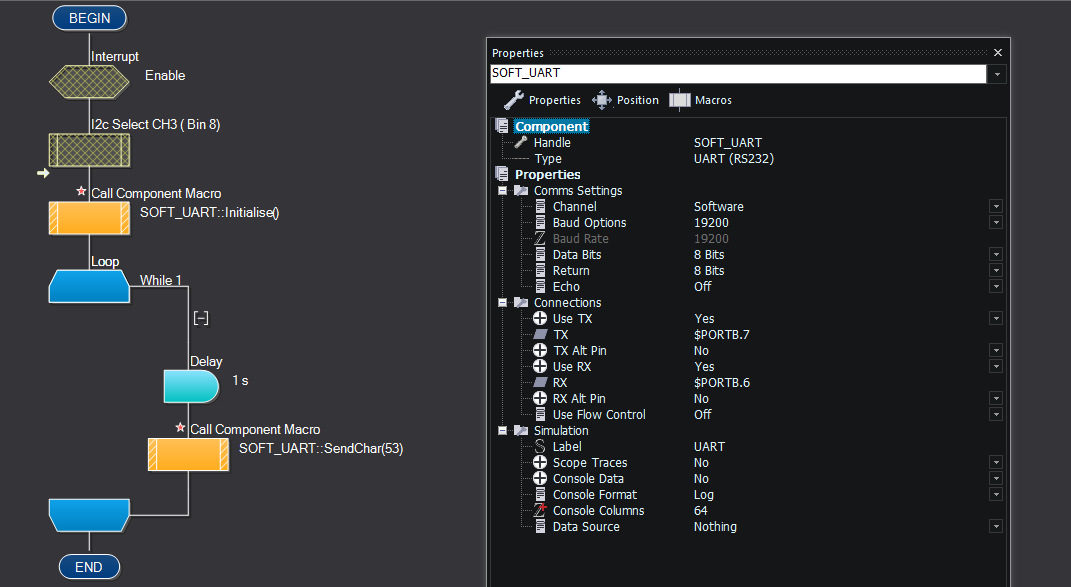The image size is (1071, 587).
Task: Close the Properties panel
Action: 998,53
